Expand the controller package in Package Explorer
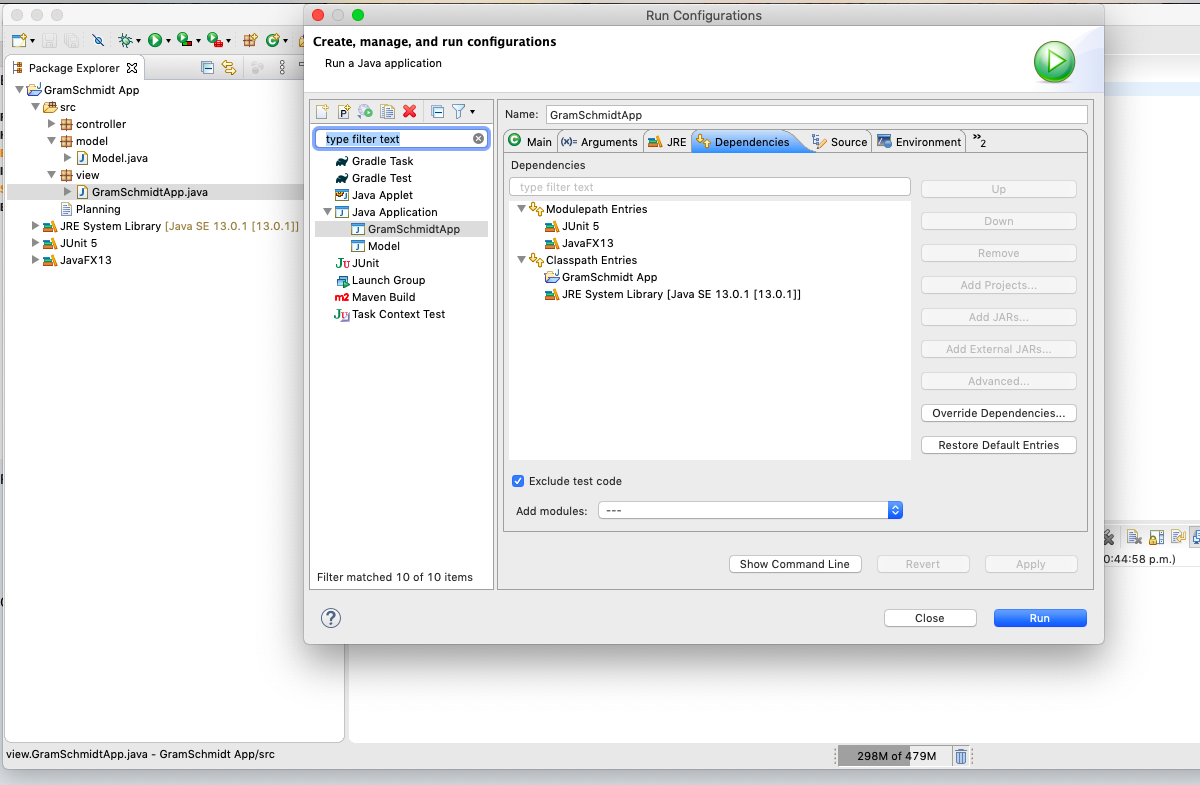This screenshot has height=785, width=1200. (x=52, y=124)
